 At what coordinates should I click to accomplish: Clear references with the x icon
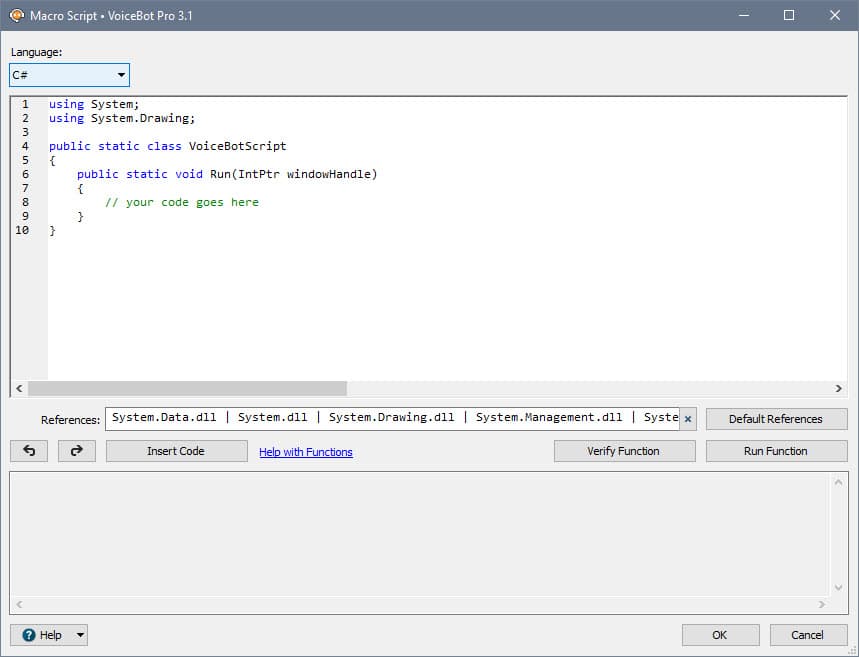pos(688,419)
